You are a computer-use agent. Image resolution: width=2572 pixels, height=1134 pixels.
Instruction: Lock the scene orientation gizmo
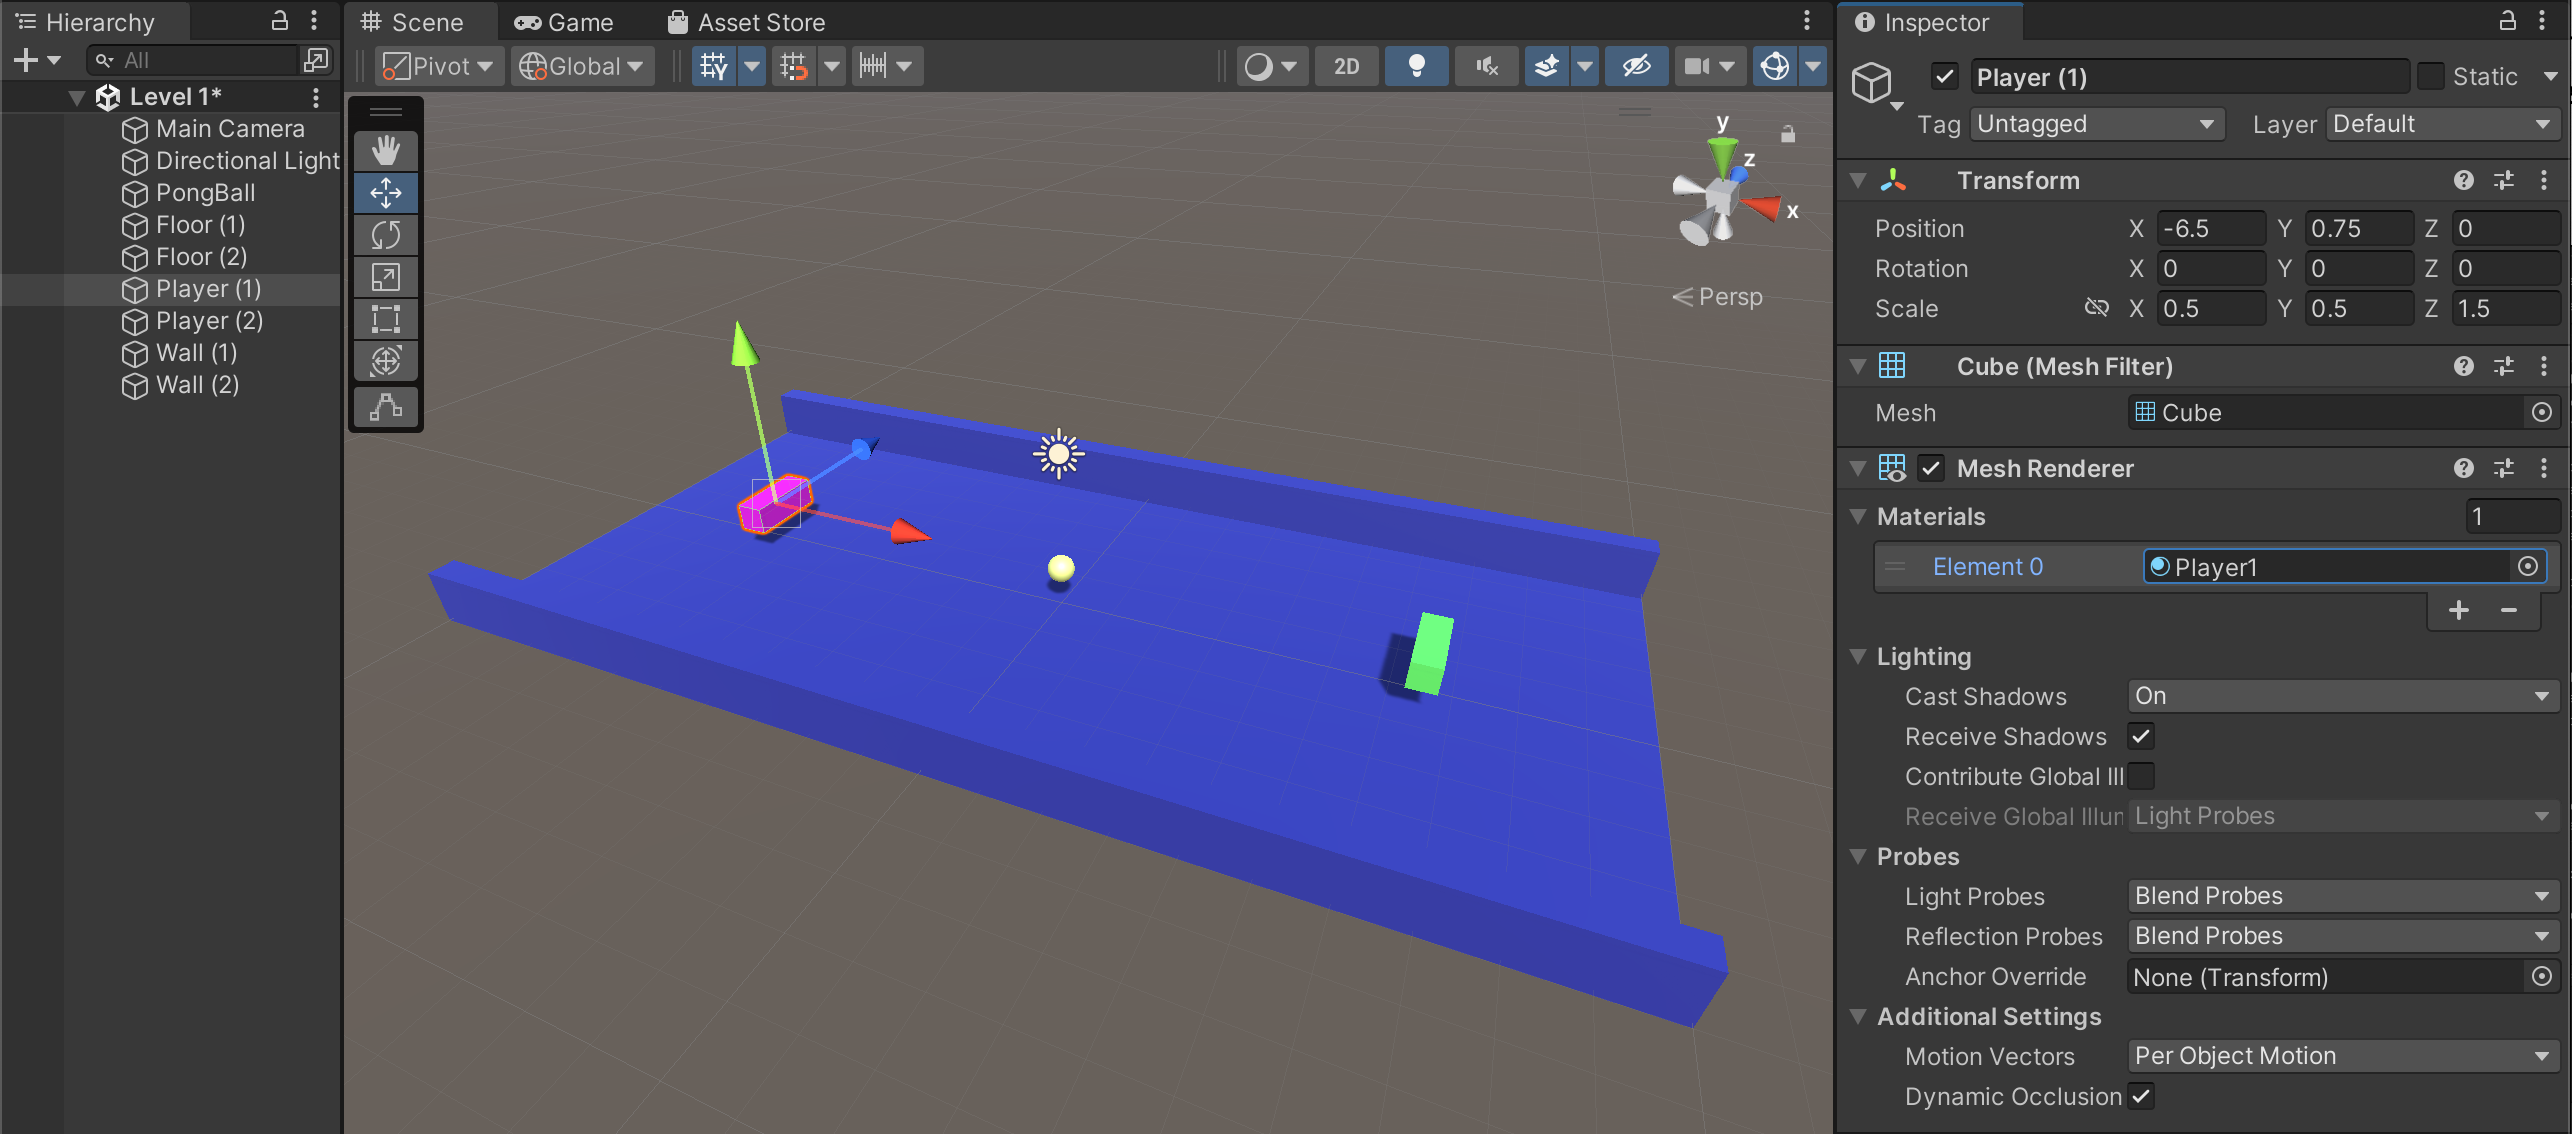1788,134
